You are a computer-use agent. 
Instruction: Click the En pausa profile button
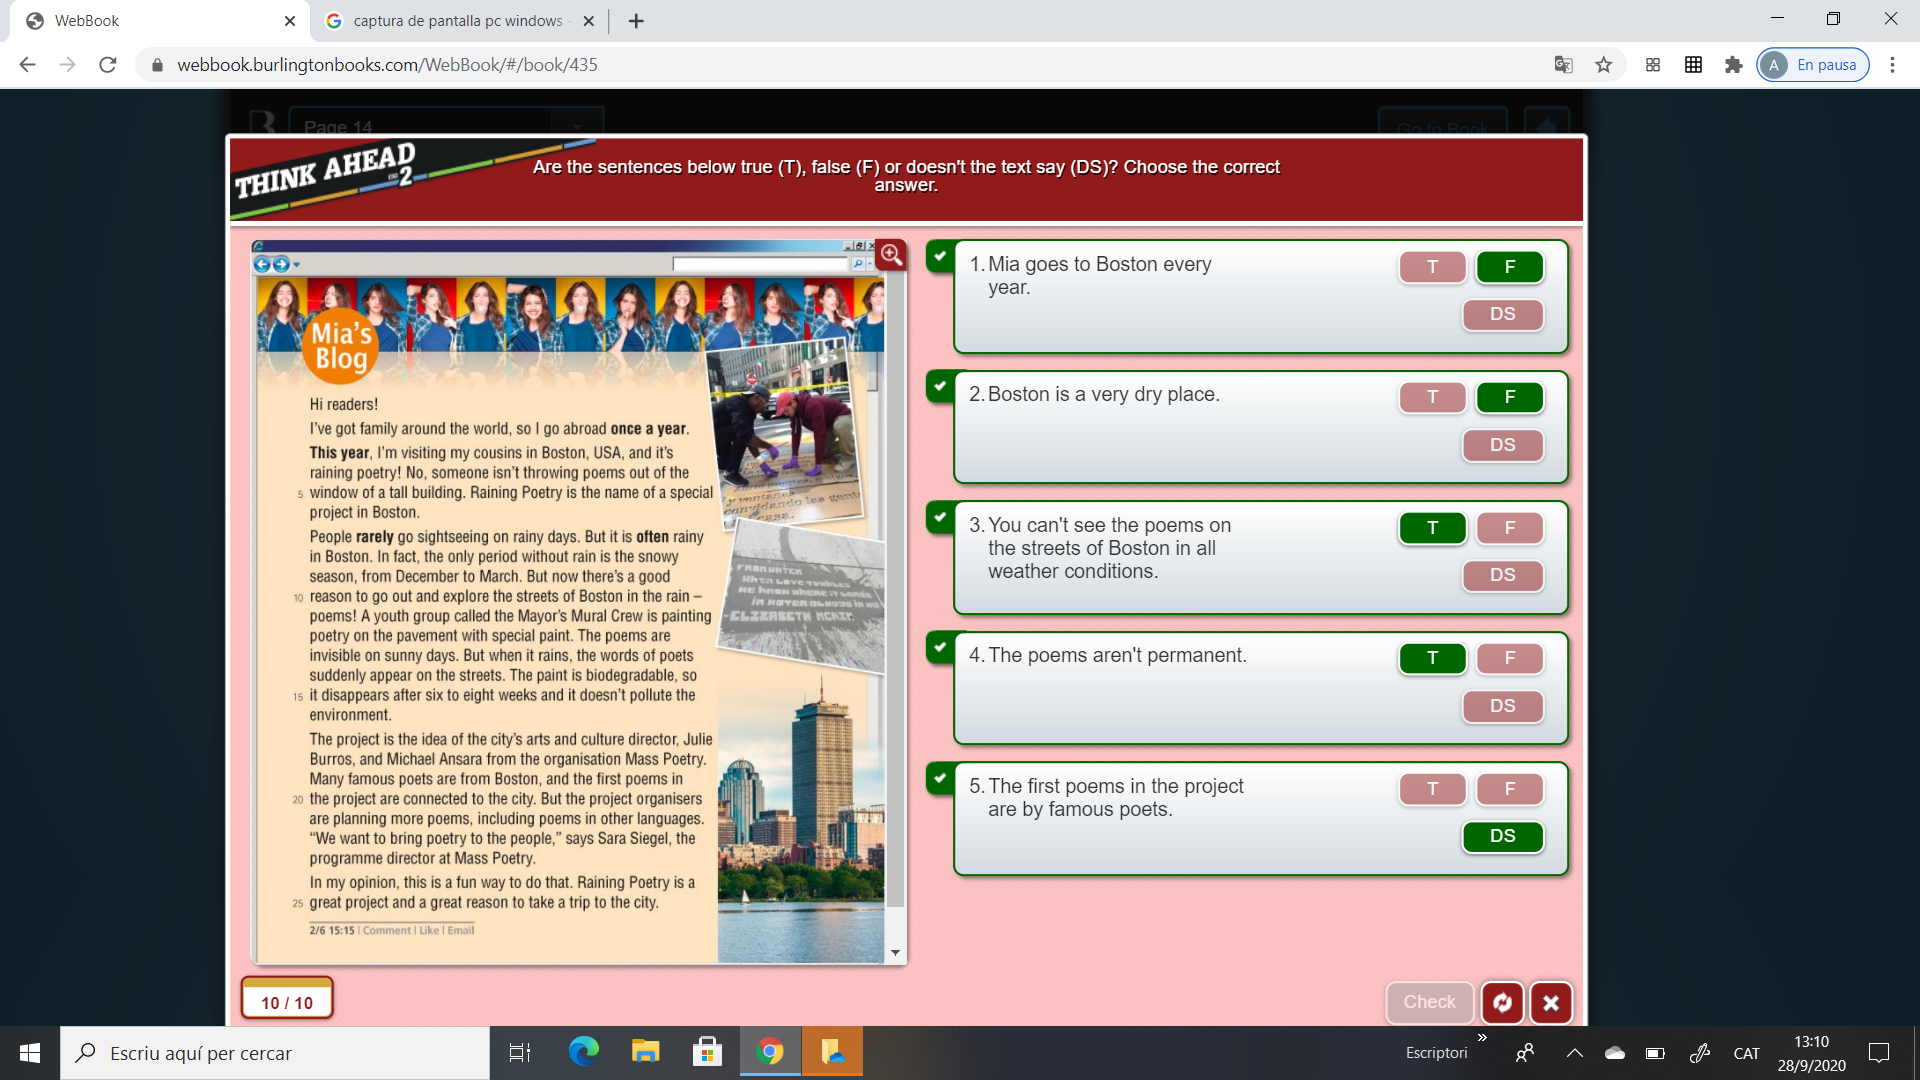[1813, 65]
